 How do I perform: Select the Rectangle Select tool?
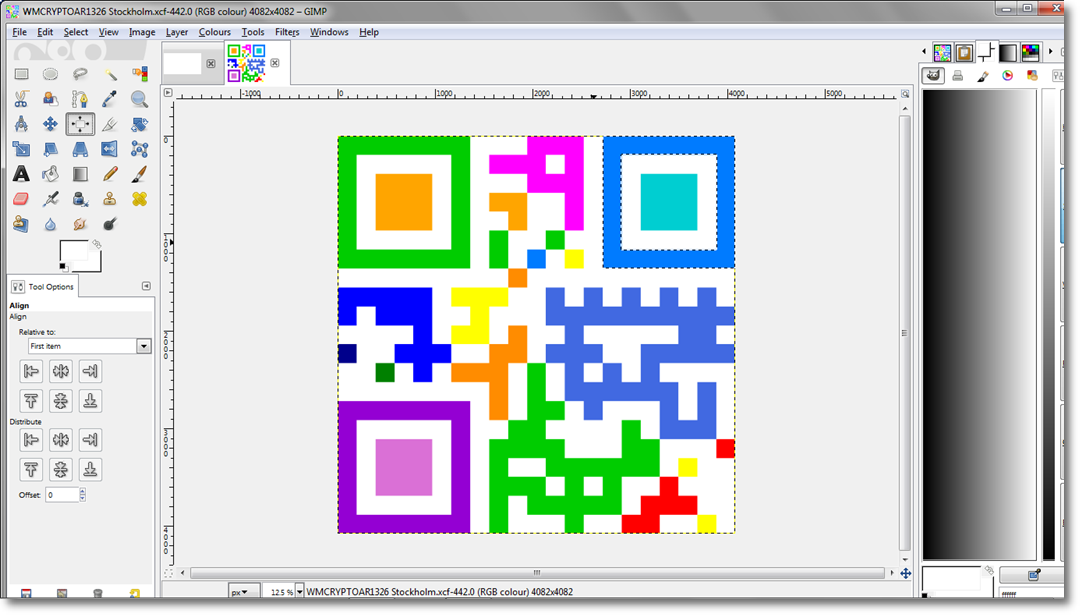click(x=21, y=74)
